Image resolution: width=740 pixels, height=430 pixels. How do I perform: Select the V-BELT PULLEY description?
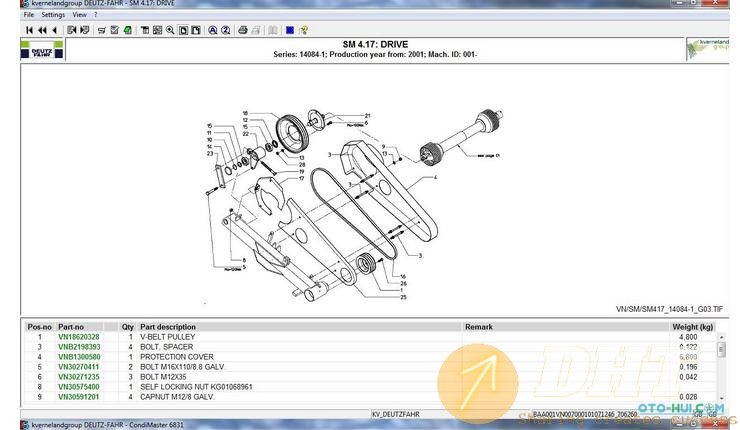[x=168, y=337]
